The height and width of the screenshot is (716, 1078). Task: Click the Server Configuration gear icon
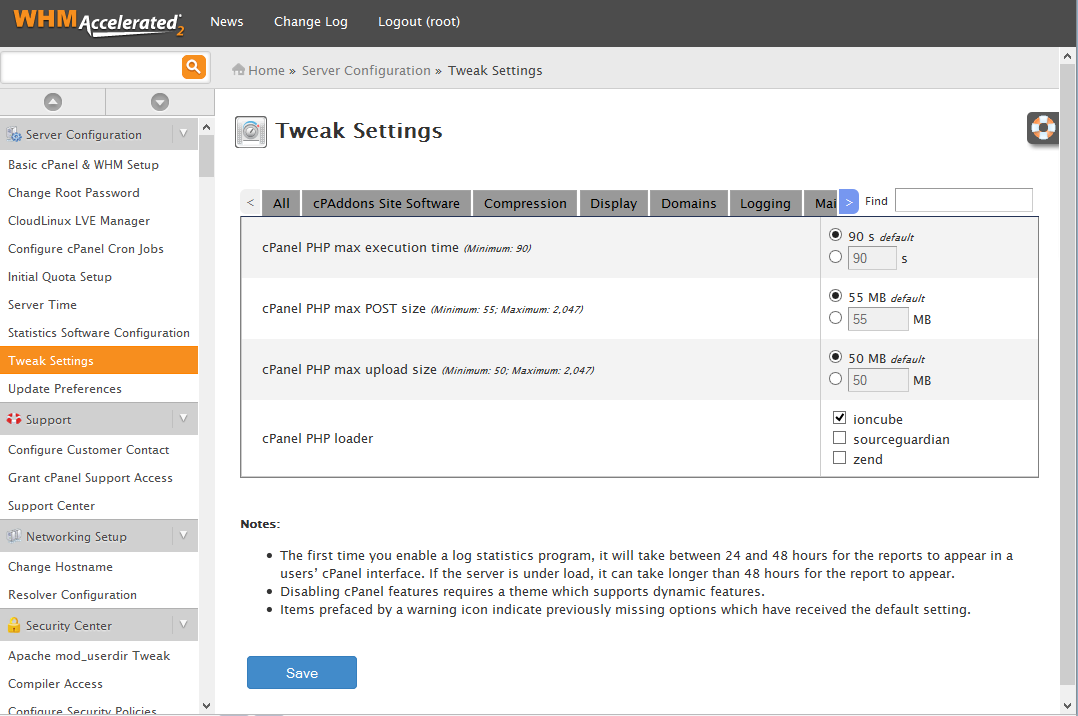14,135
